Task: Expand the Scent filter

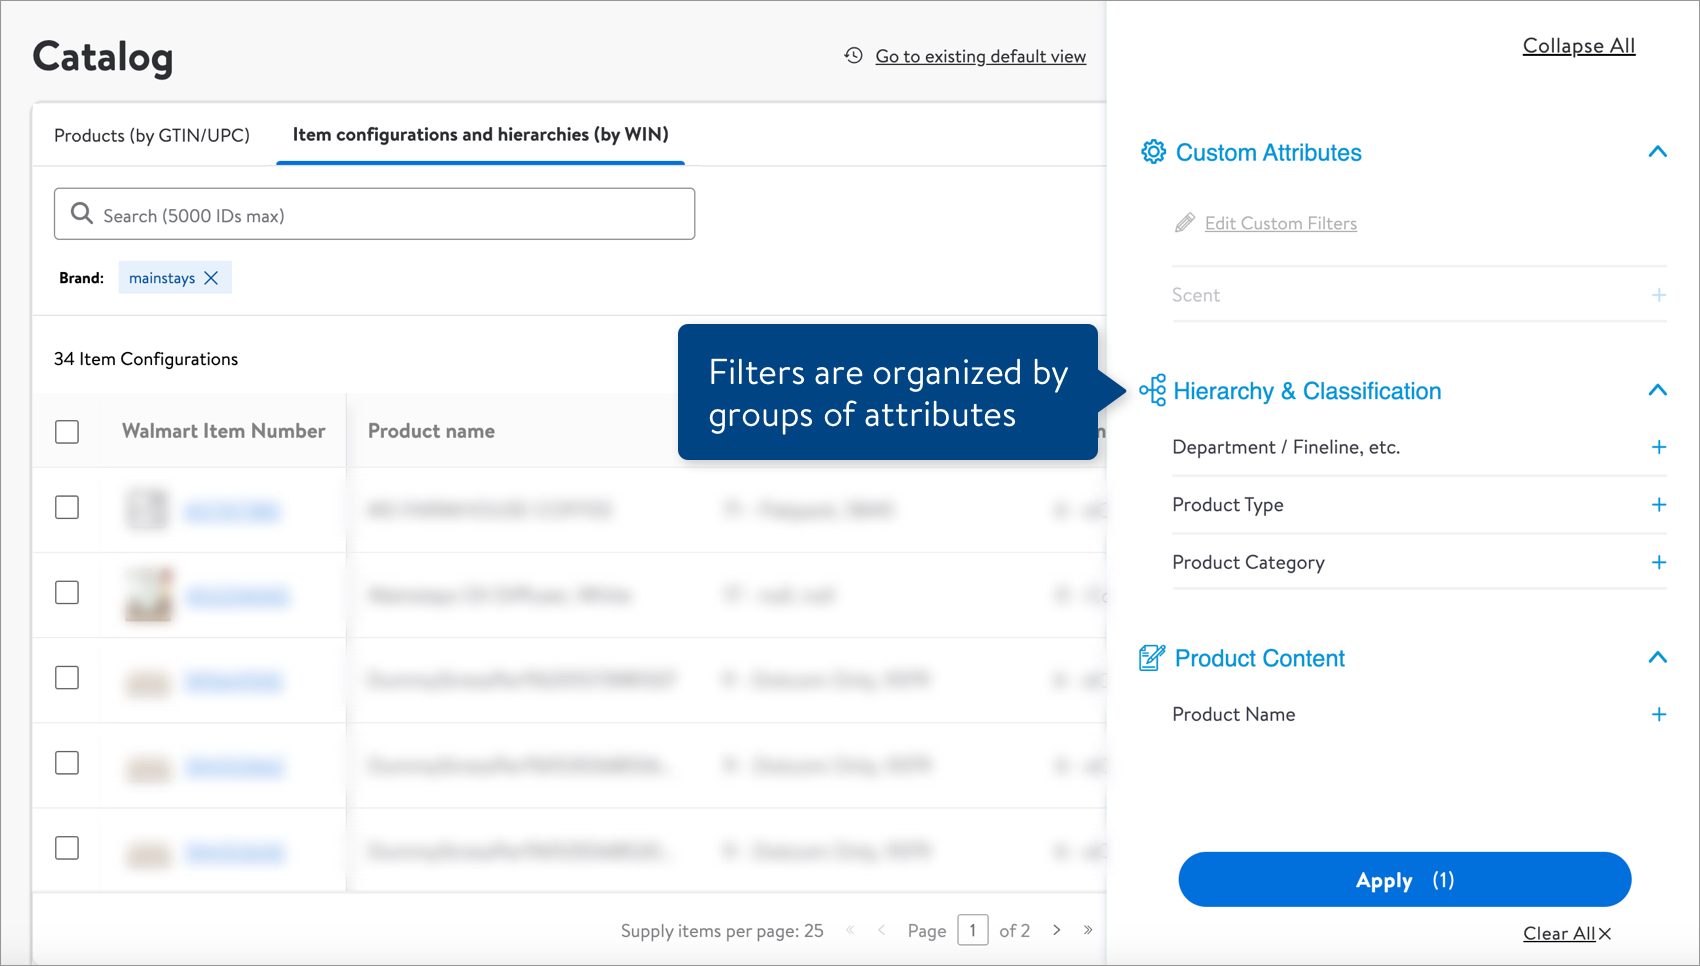Action: 1658,294
